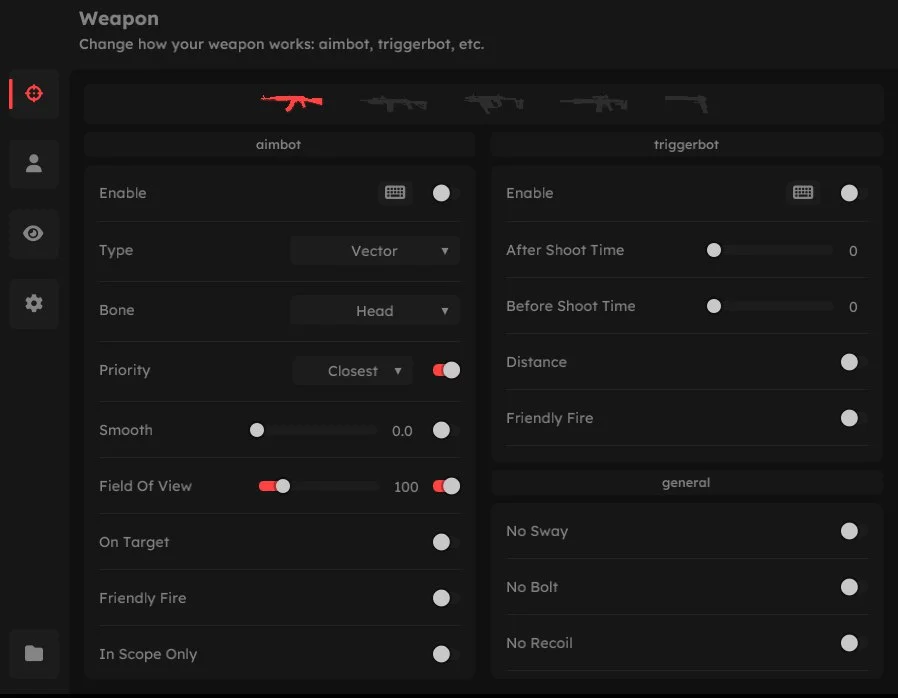Expand the Priority dropdown showing Closest
898x698 pixels.
tap(353, 371)
